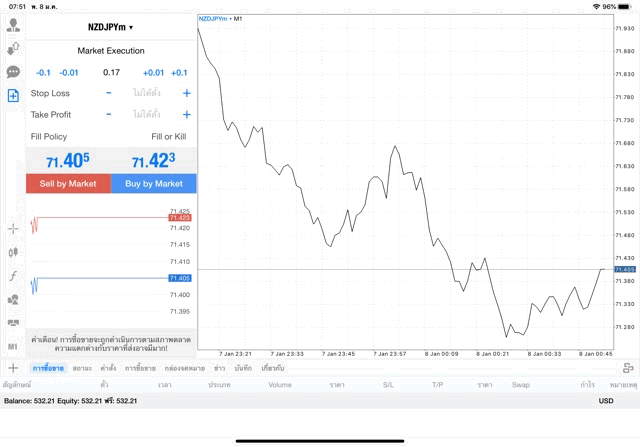
Task: Activate the crosshair cursor tool
Action: pyautogui.click(x=13, y=229)
